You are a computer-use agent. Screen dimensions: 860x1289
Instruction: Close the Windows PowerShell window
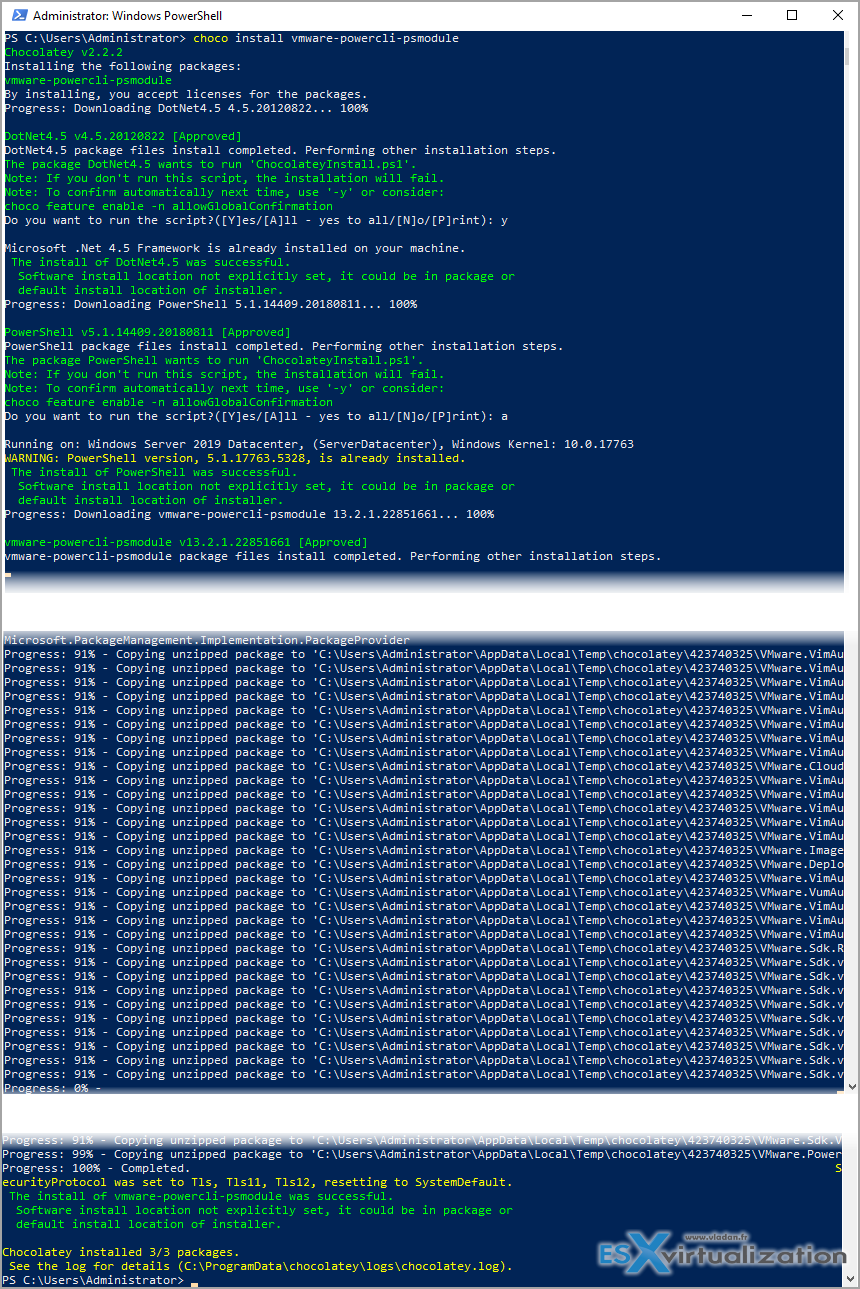[x=837, y=16]
